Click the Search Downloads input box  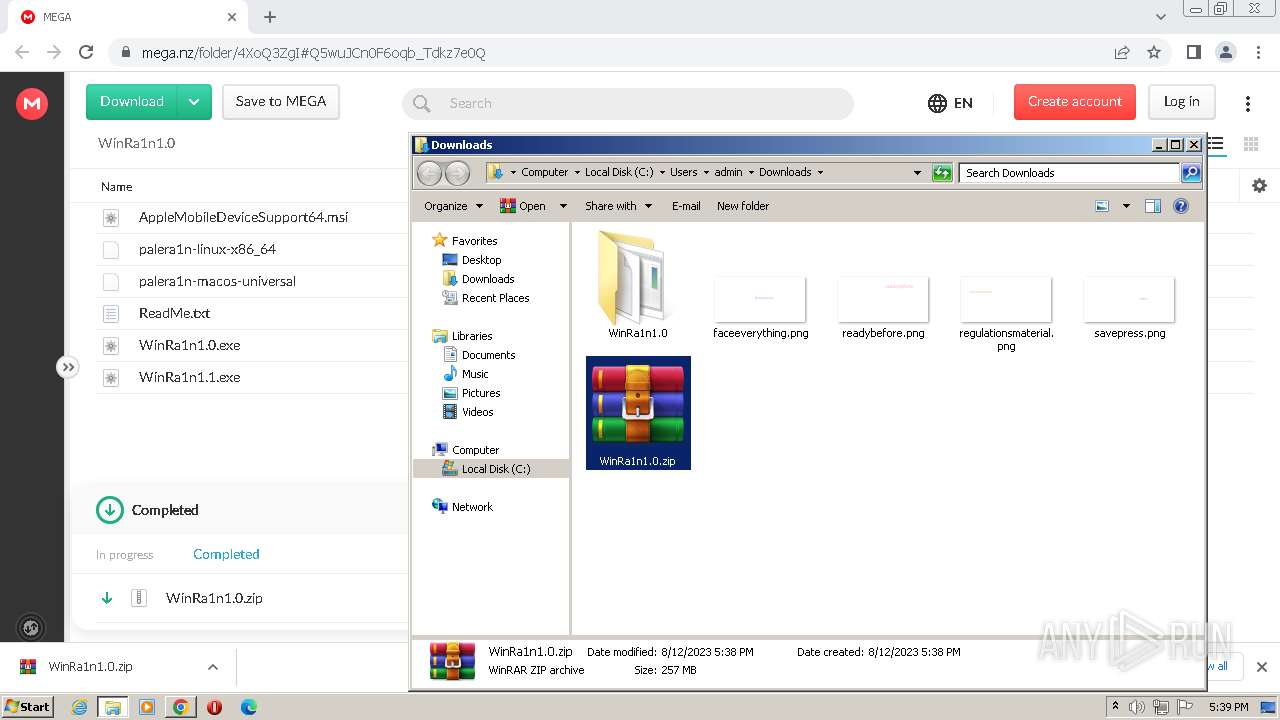(1069, 173)
